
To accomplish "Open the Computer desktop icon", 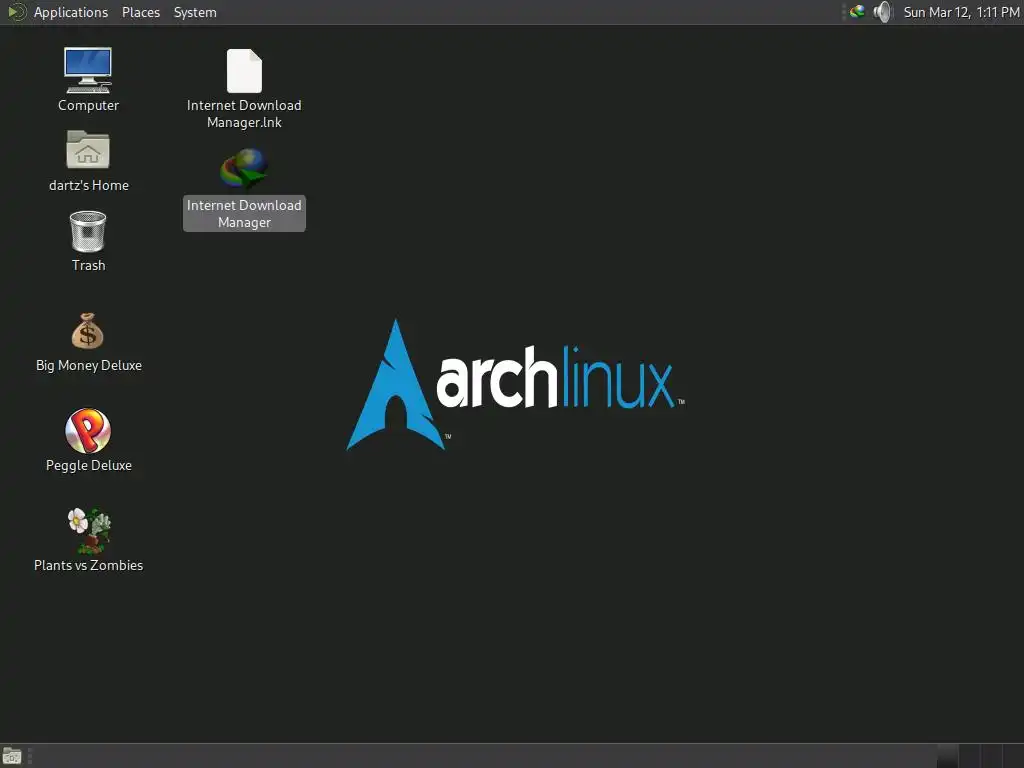I will pyautogui.click(x=88, y=70).
